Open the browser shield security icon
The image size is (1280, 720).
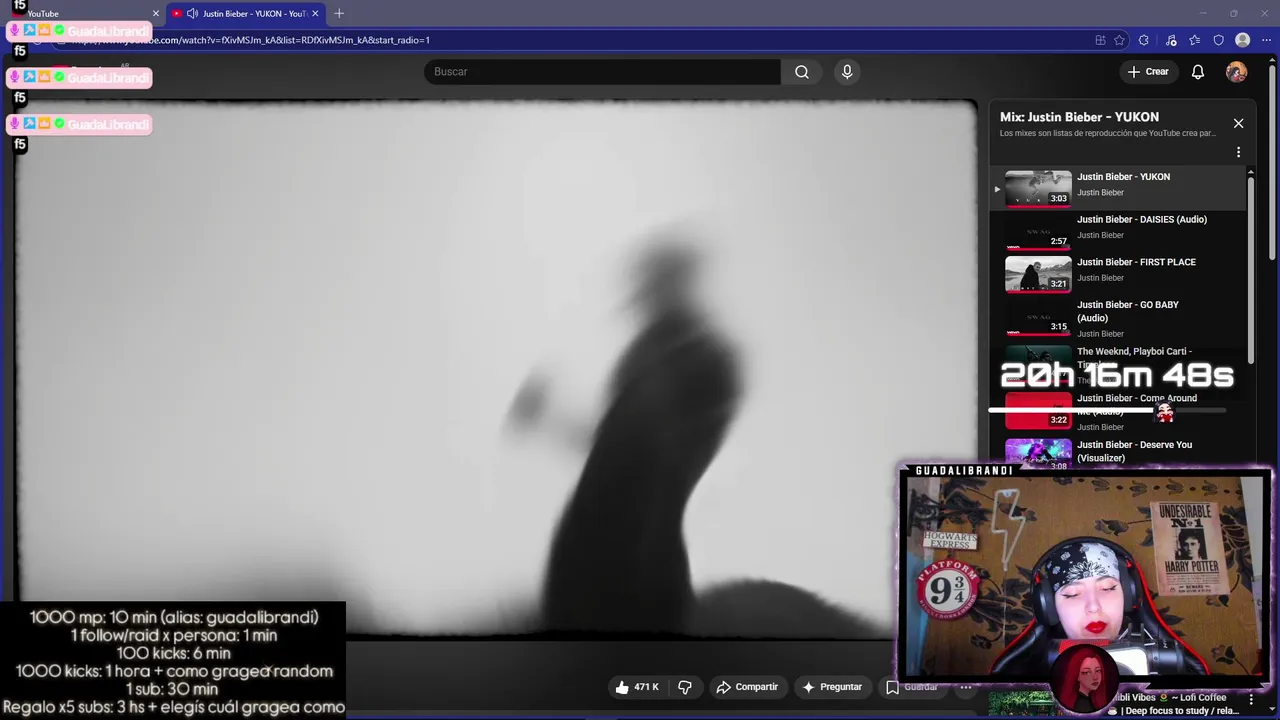pyautogui.click(x=1218, y=40)
